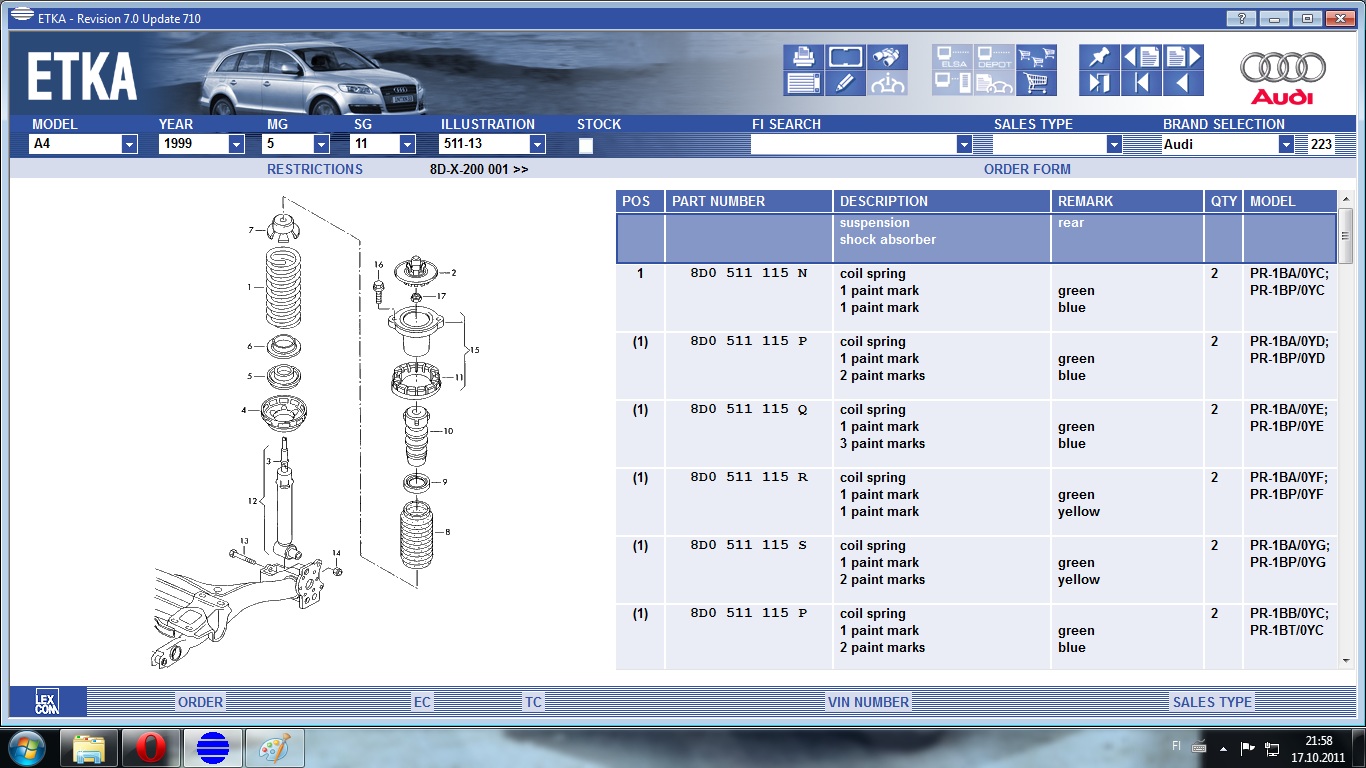Click the pencil edit icon
1366x768 pixels.
coord(846,83)
